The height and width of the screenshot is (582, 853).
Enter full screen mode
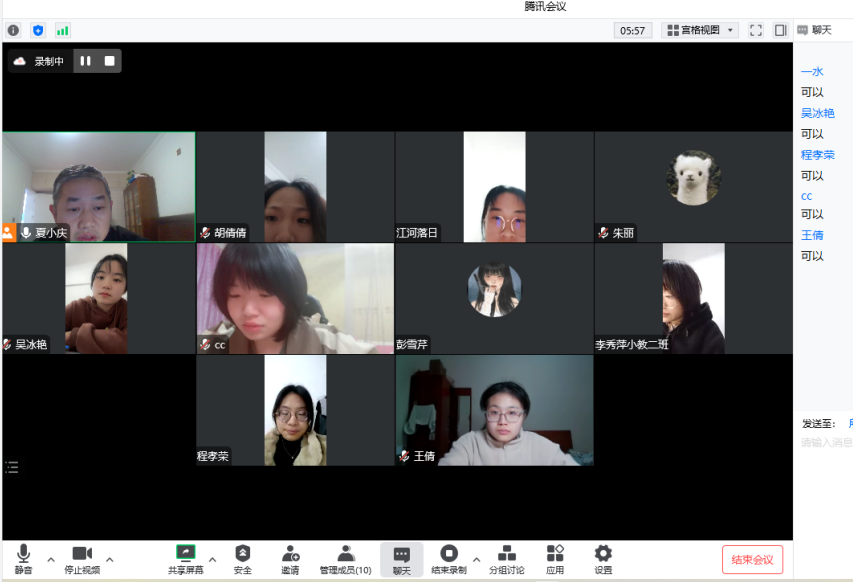click(756, 31)
